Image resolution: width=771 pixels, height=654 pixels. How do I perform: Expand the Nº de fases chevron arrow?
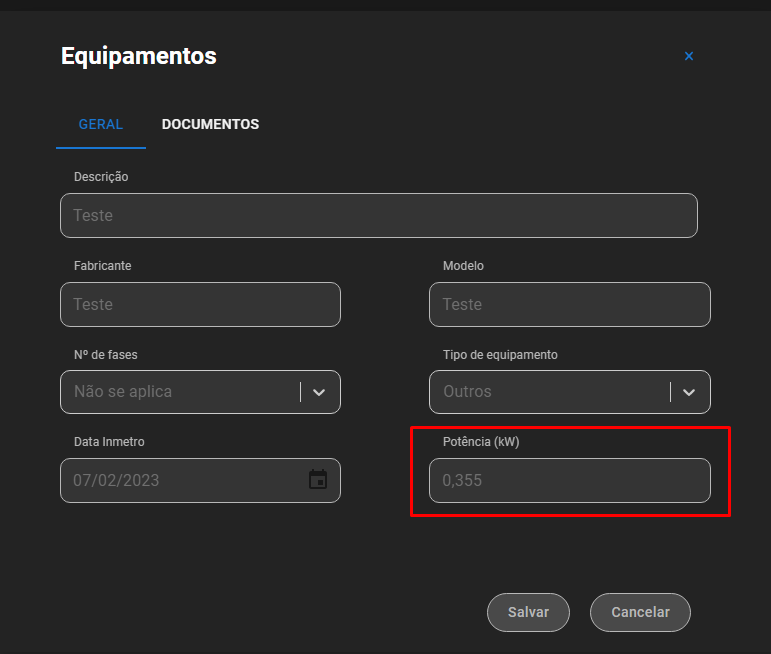coord(319,392)
